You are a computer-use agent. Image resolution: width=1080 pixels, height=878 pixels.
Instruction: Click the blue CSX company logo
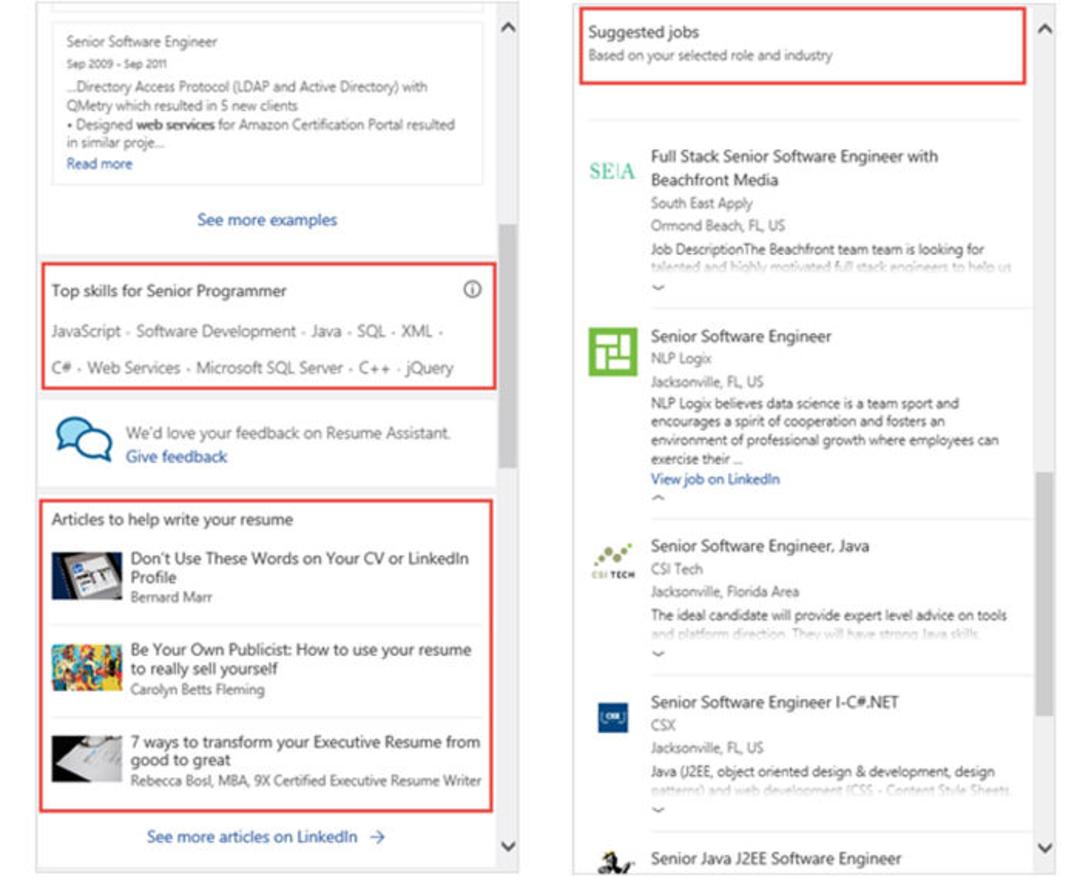point(612,717)
